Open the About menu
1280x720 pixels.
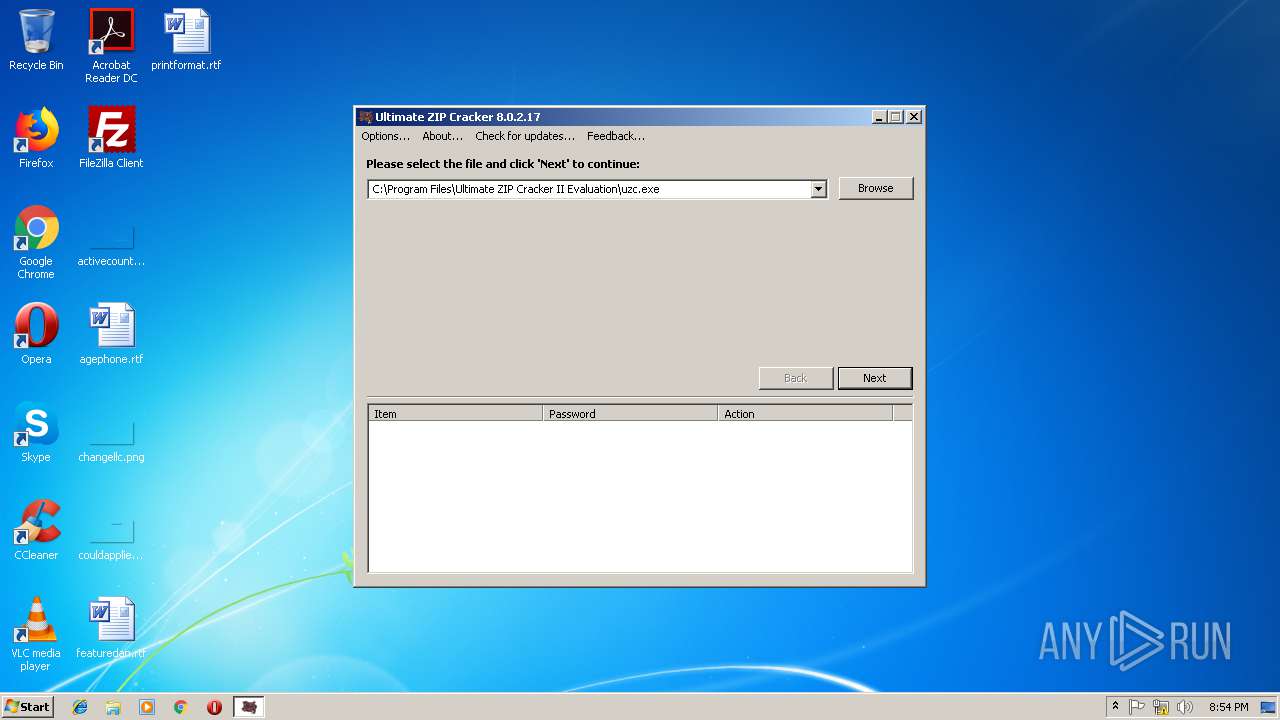pos(442,136)
